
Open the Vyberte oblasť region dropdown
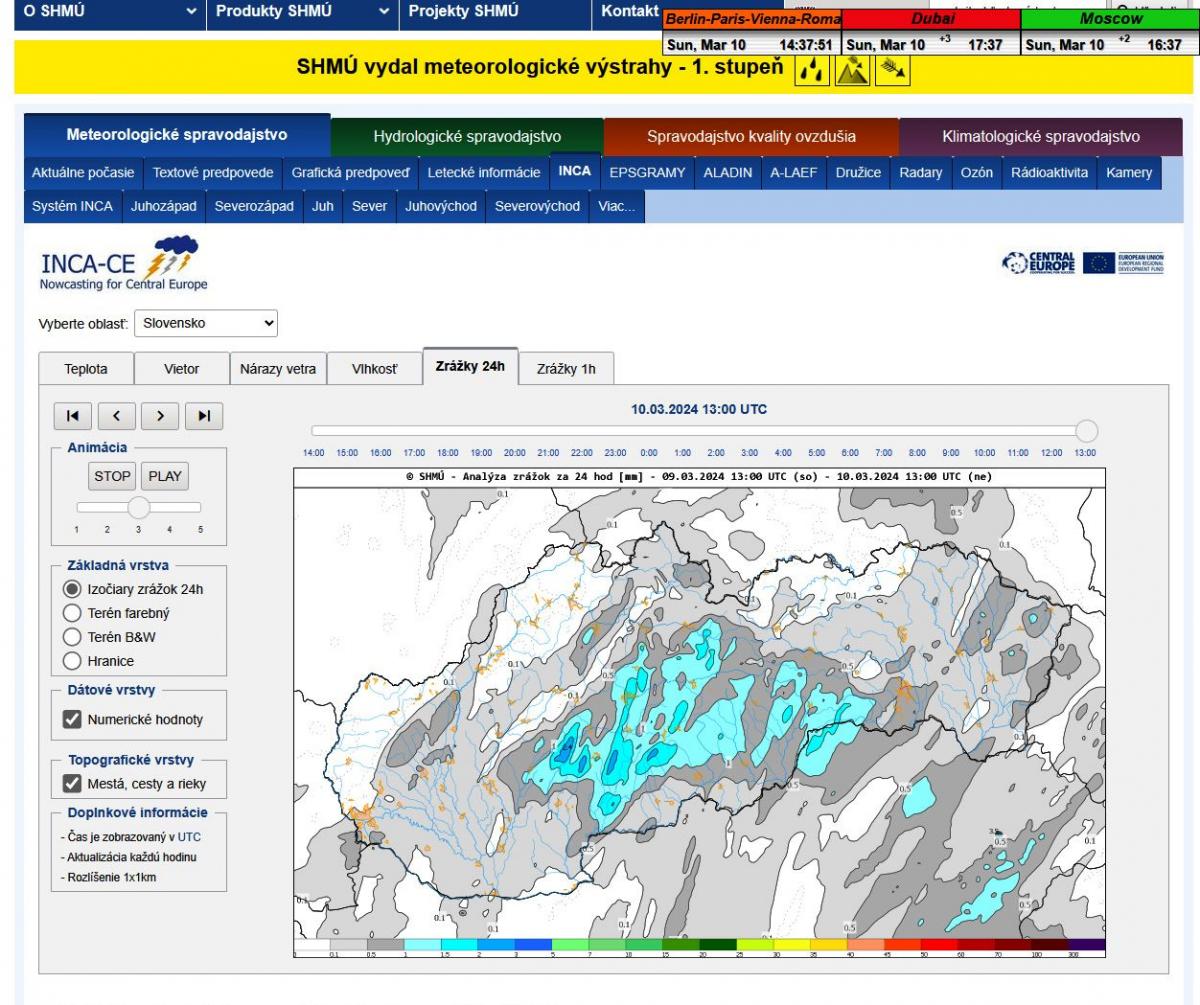(206, 323)
